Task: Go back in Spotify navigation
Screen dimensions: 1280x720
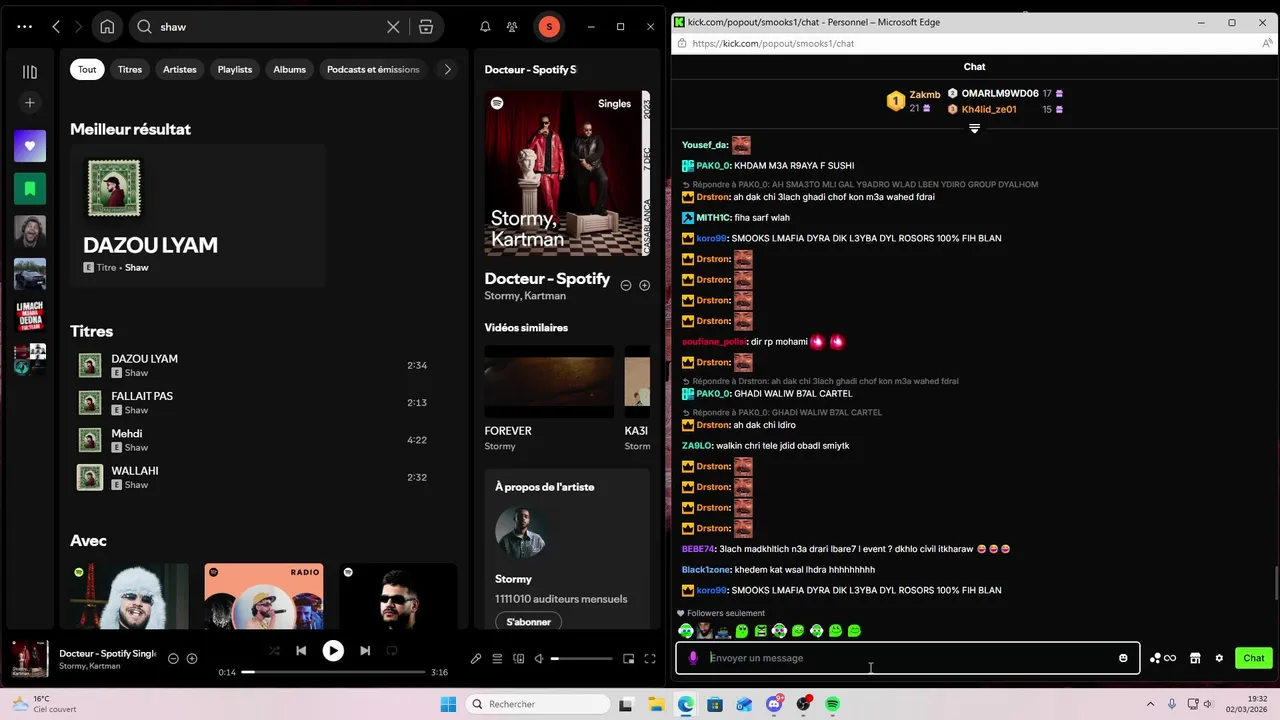Action: (x=56, y=27)
